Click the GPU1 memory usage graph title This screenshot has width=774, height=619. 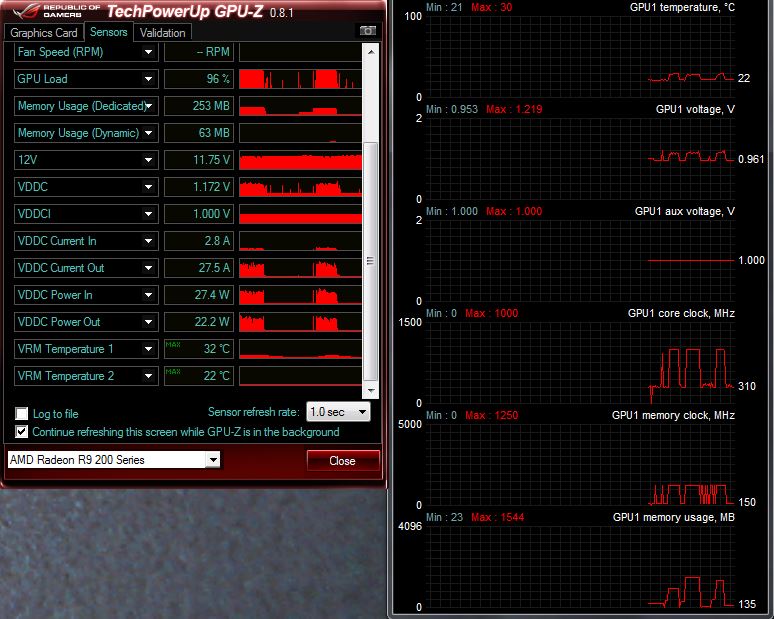[x=674, y=517]
